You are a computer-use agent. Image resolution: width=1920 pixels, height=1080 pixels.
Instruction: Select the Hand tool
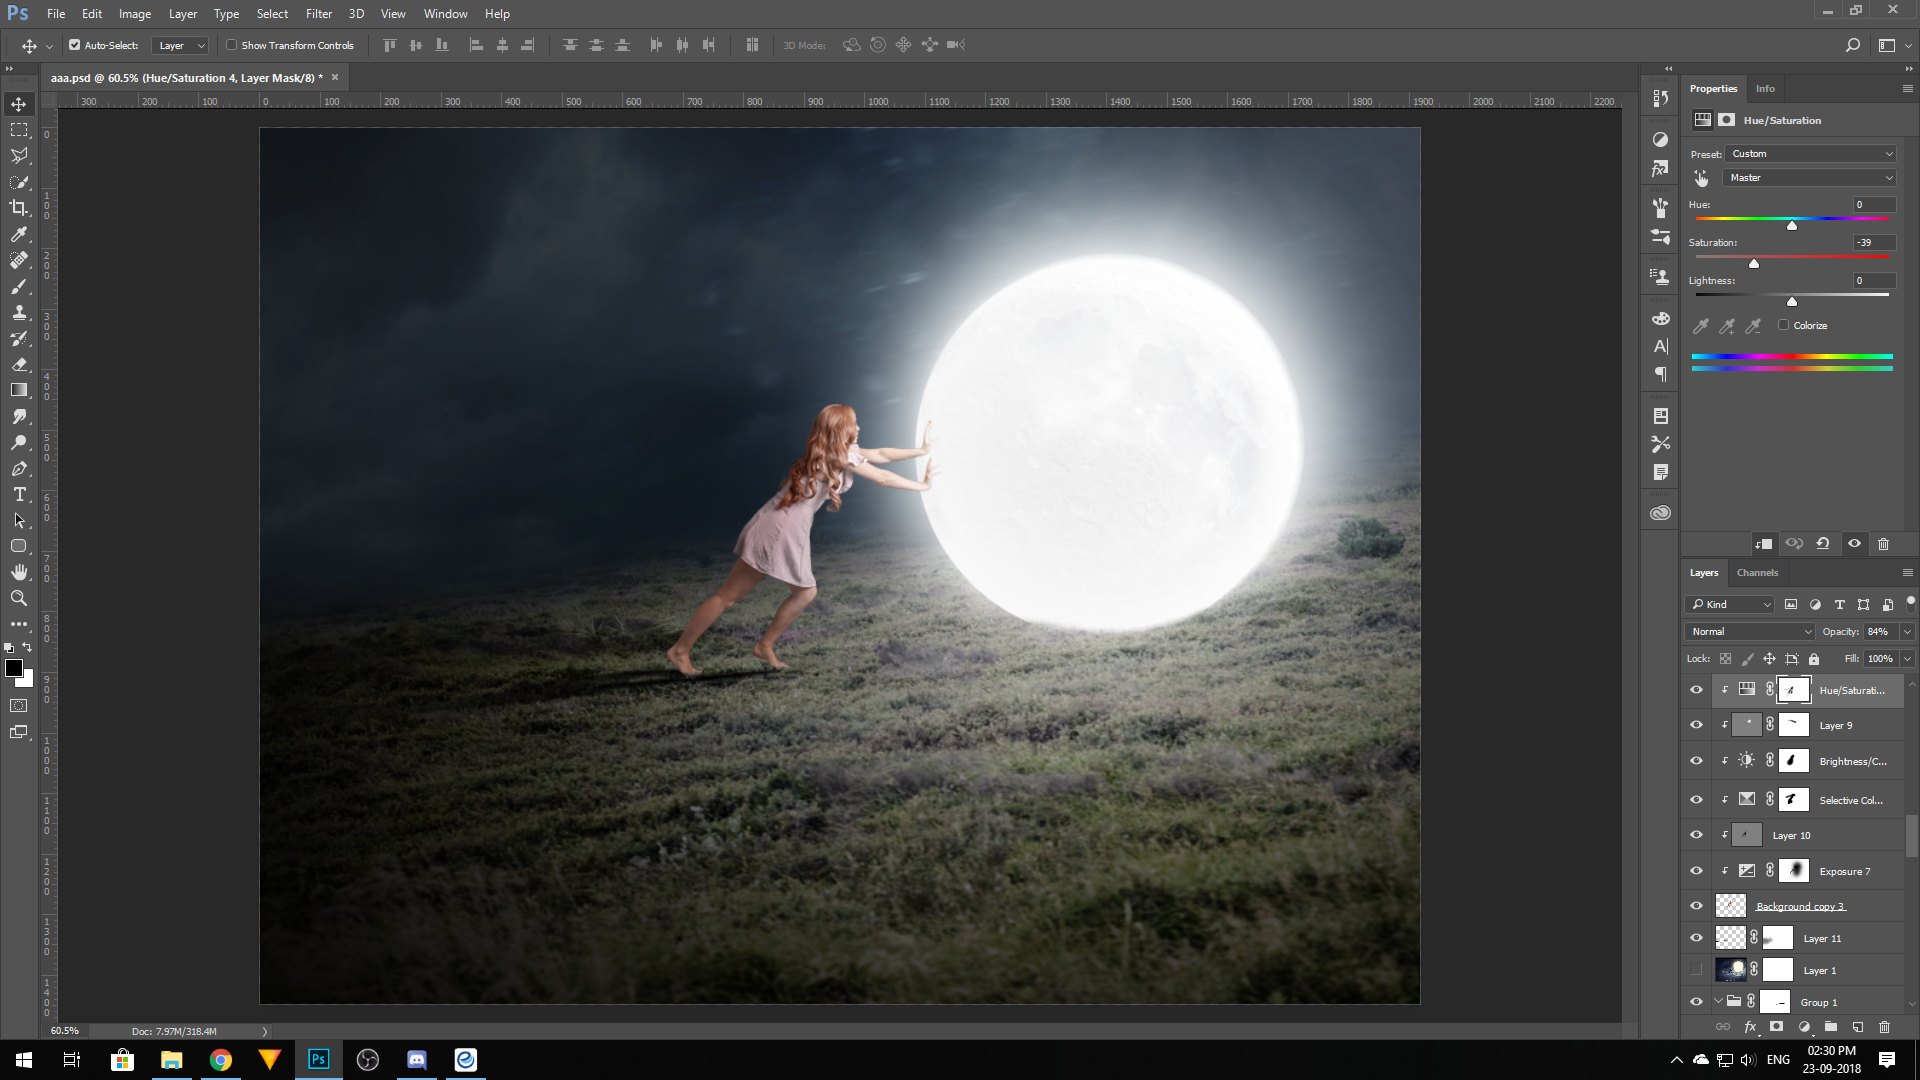pyautogui.click(x=19, y=572)
